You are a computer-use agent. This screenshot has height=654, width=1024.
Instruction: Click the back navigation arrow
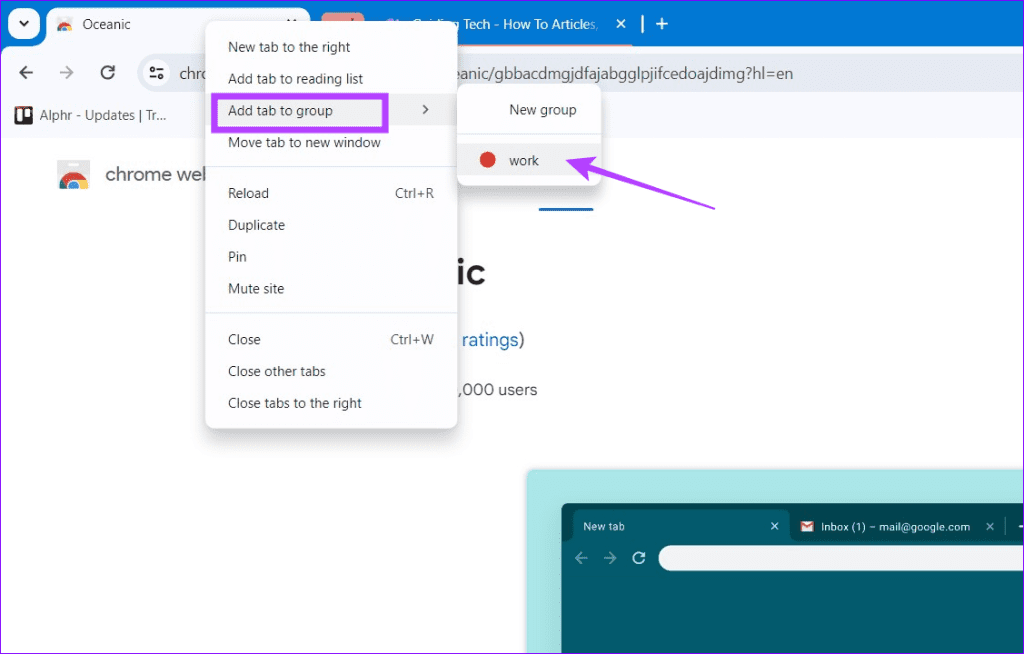(x=26, y=72)
